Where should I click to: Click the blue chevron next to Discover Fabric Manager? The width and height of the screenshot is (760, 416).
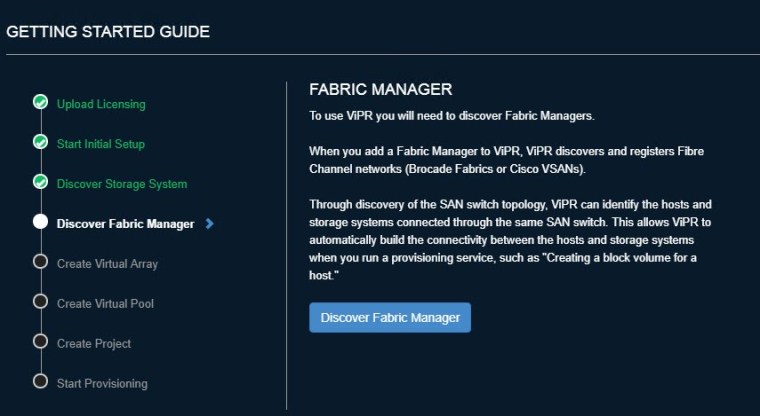[x=209, y=224]
